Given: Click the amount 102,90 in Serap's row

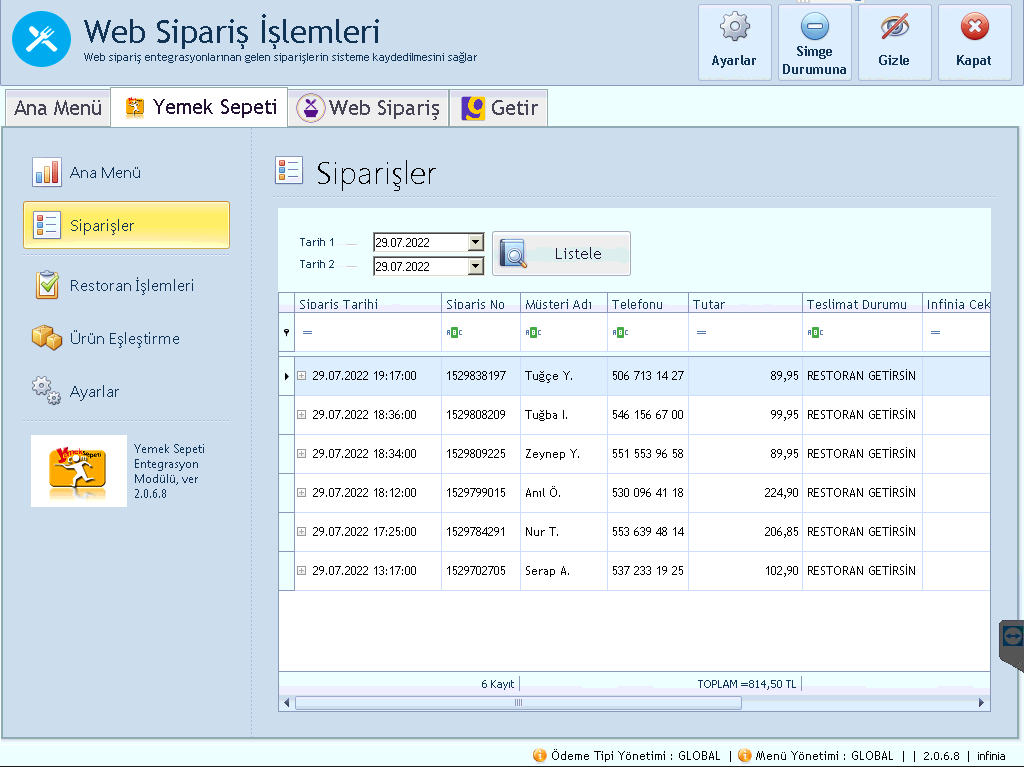Looking at the screenshot, I should (781, 570).
